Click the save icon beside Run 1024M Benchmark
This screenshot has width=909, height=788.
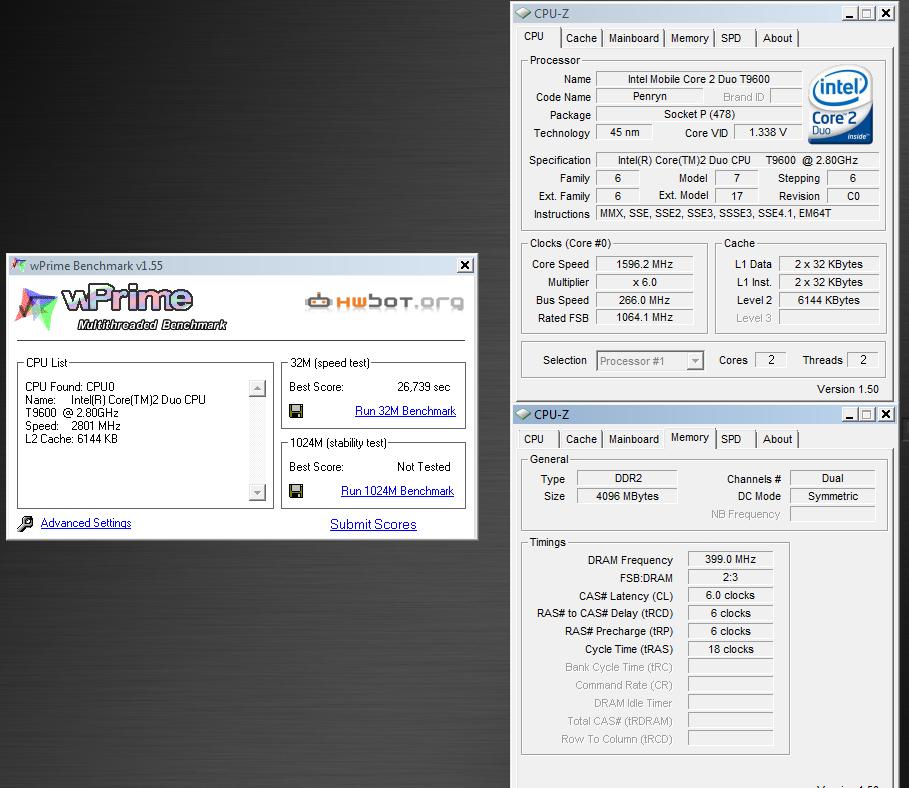coord(296,491)
